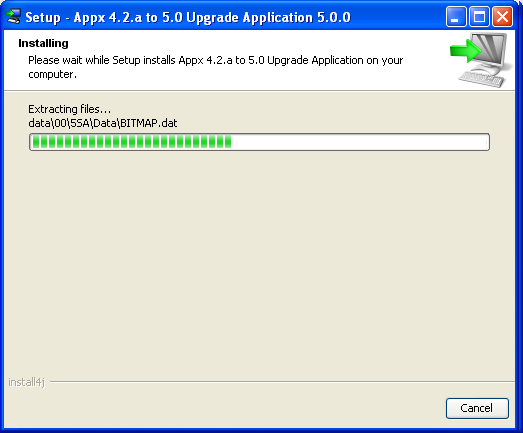Minimize the Setup window
The image size is (523, 433).
click(x=456, y=16)
